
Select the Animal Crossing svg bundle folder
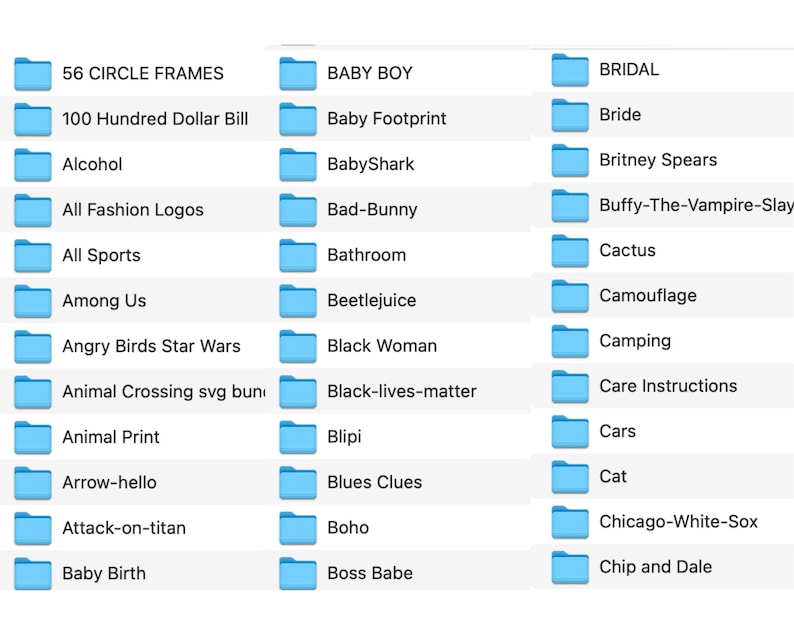click(133, 391)
